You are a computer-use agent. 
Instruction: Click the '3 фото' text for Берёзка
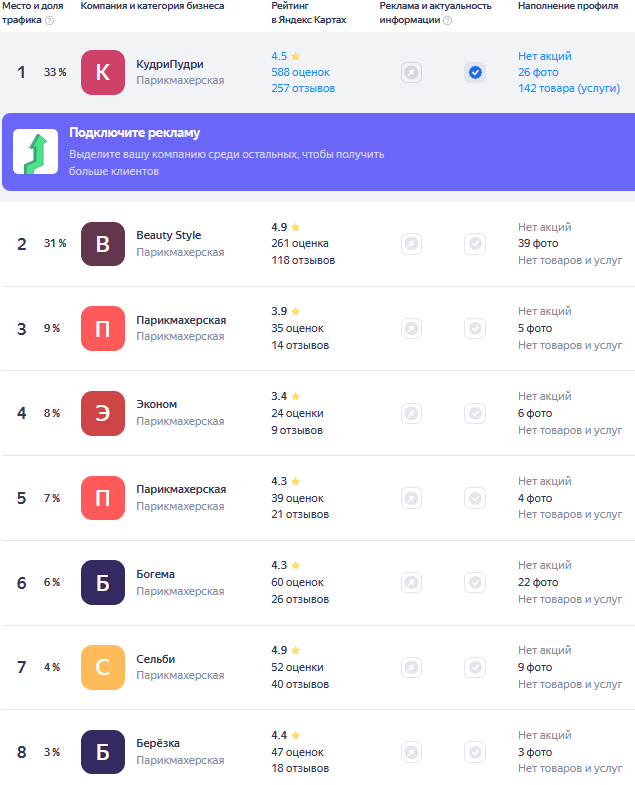pyautogui.click(x=535, y=752)
